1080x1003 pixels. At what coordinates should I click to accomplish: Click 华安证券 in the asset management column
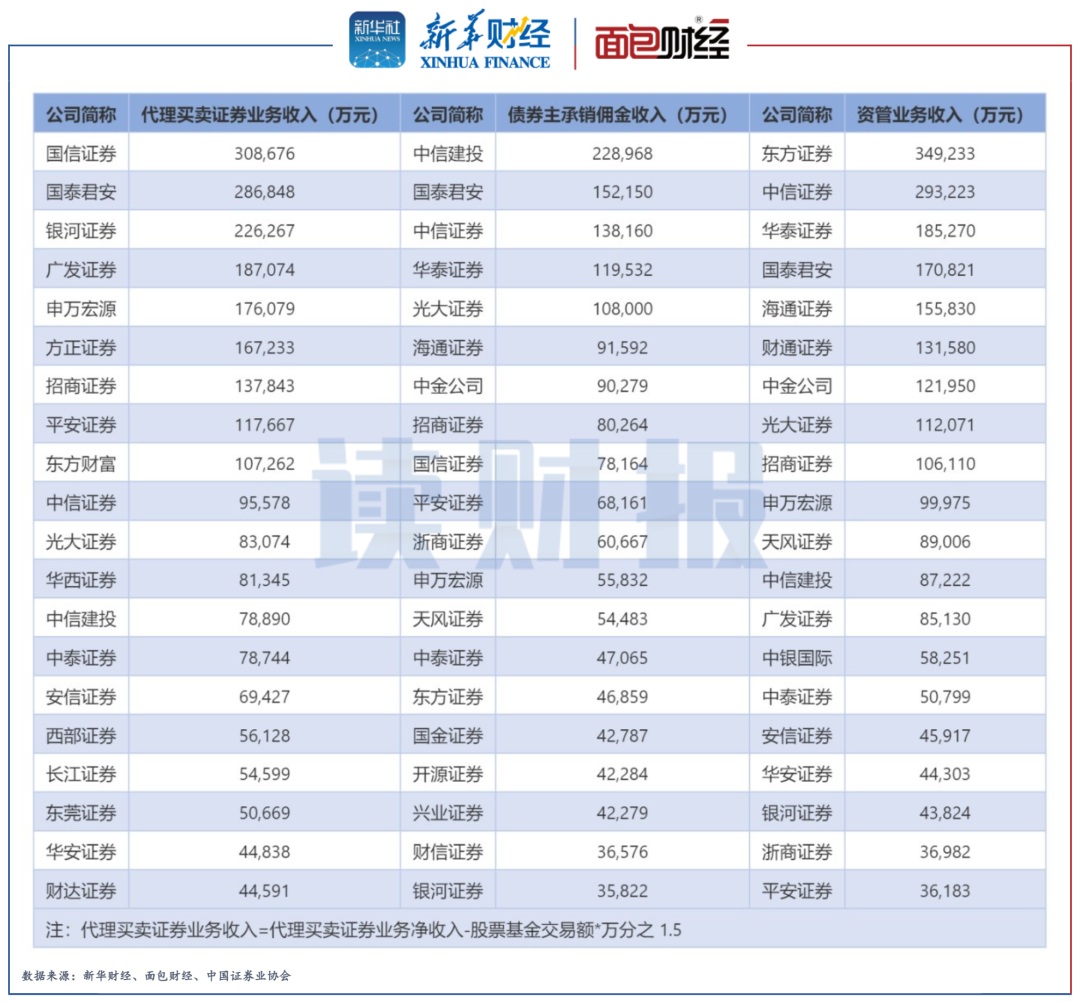pos(797,774)
